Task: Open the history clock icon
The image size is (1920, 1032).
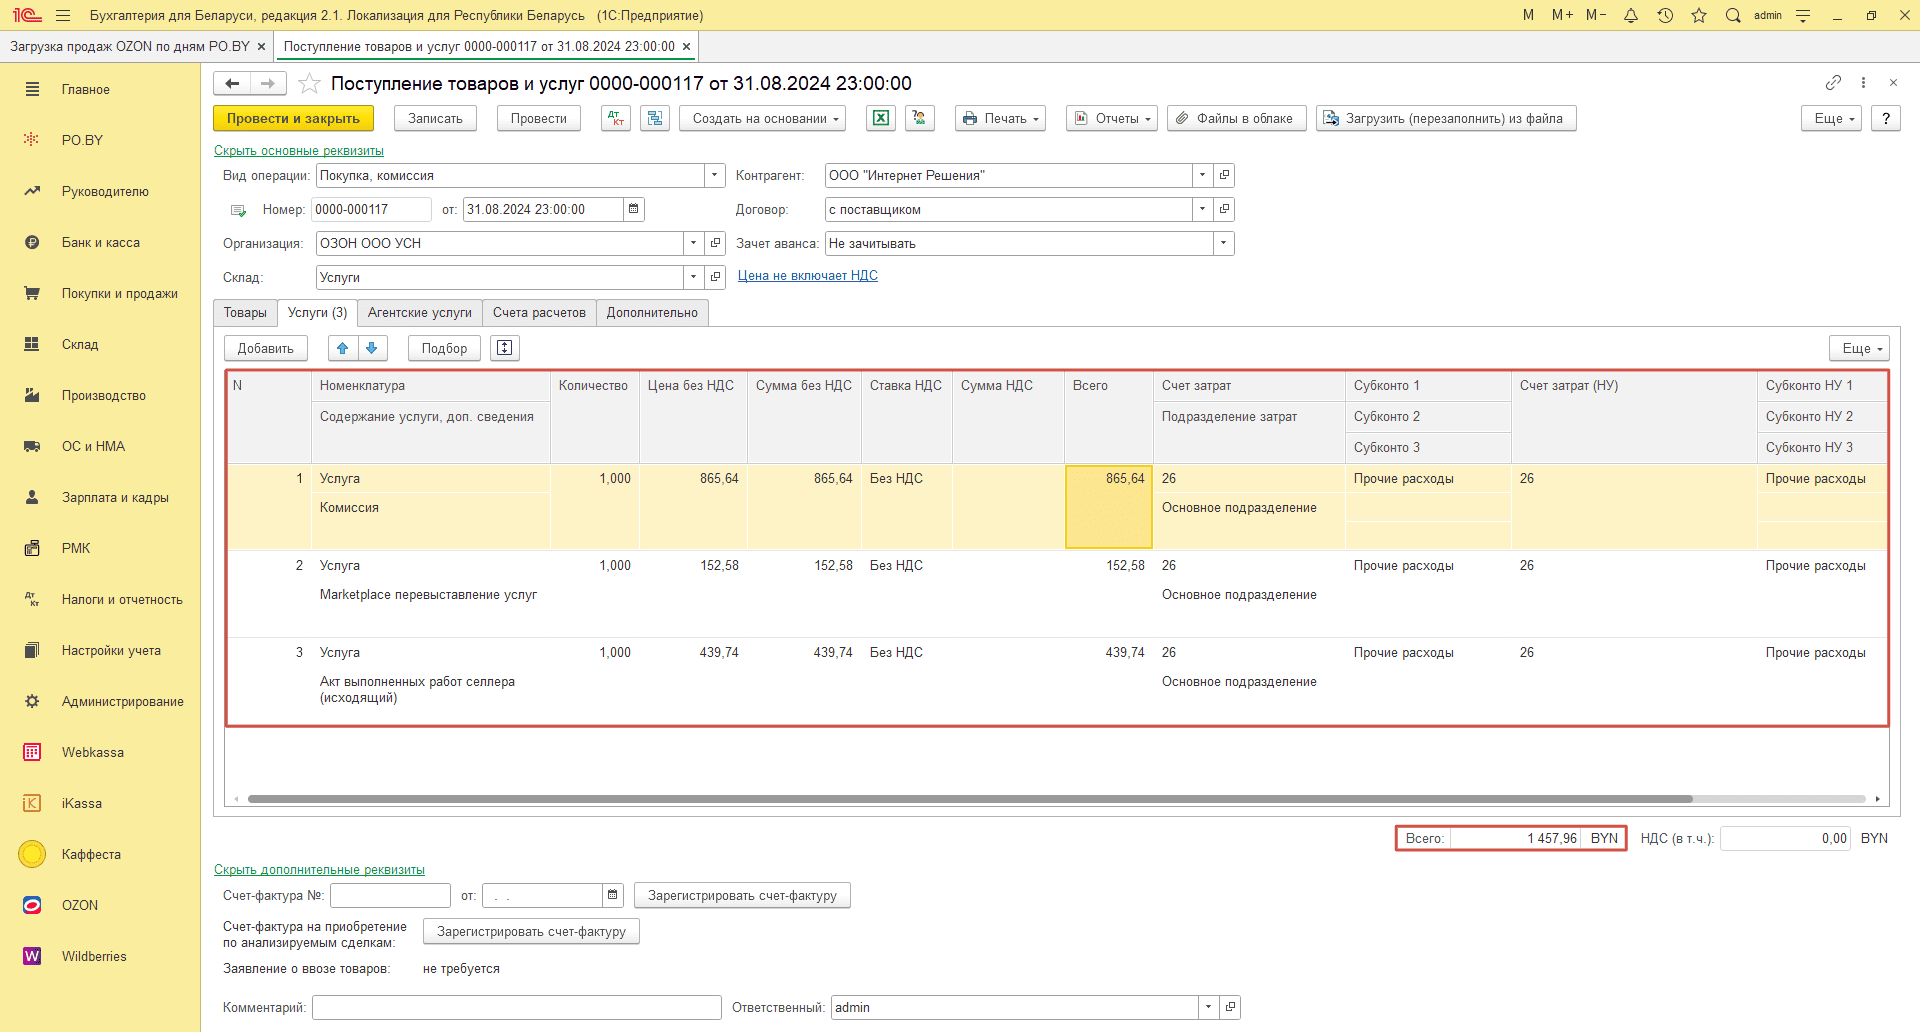Action: [1665, 15]
